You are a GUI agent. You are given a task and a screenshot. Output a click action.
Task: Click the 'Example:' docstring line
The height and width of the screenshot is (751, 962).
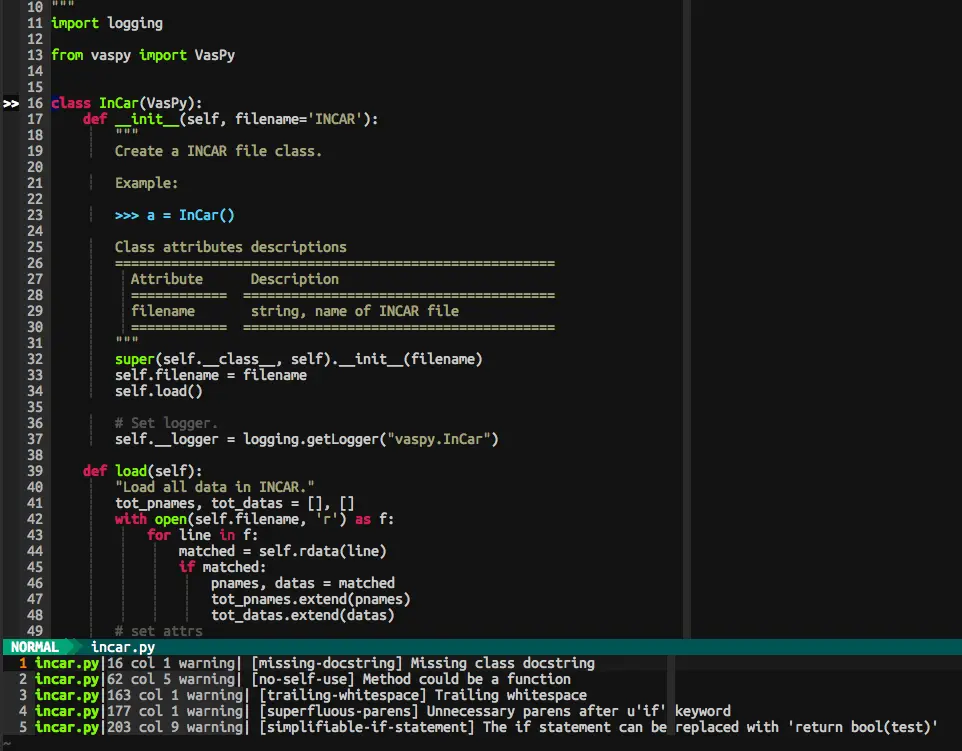(x=146, y=183)
